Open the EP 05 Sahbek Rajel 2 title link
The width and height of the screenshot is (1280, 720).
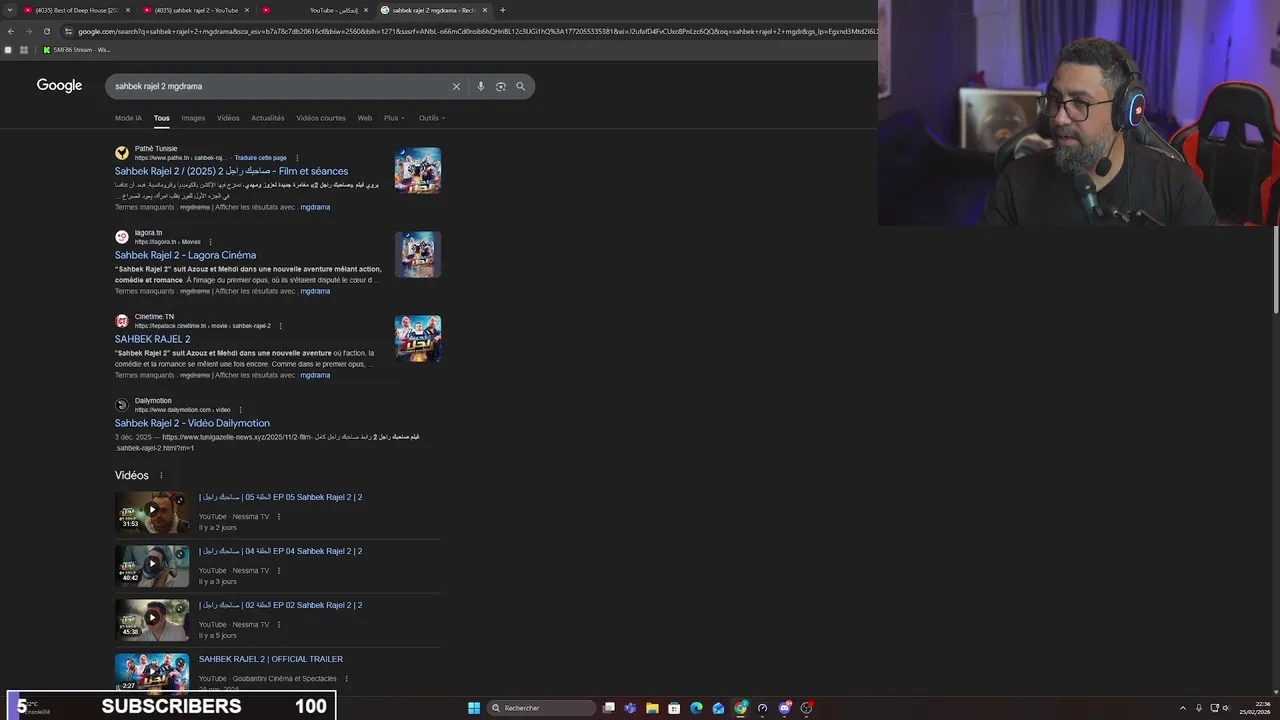[280, 497]
